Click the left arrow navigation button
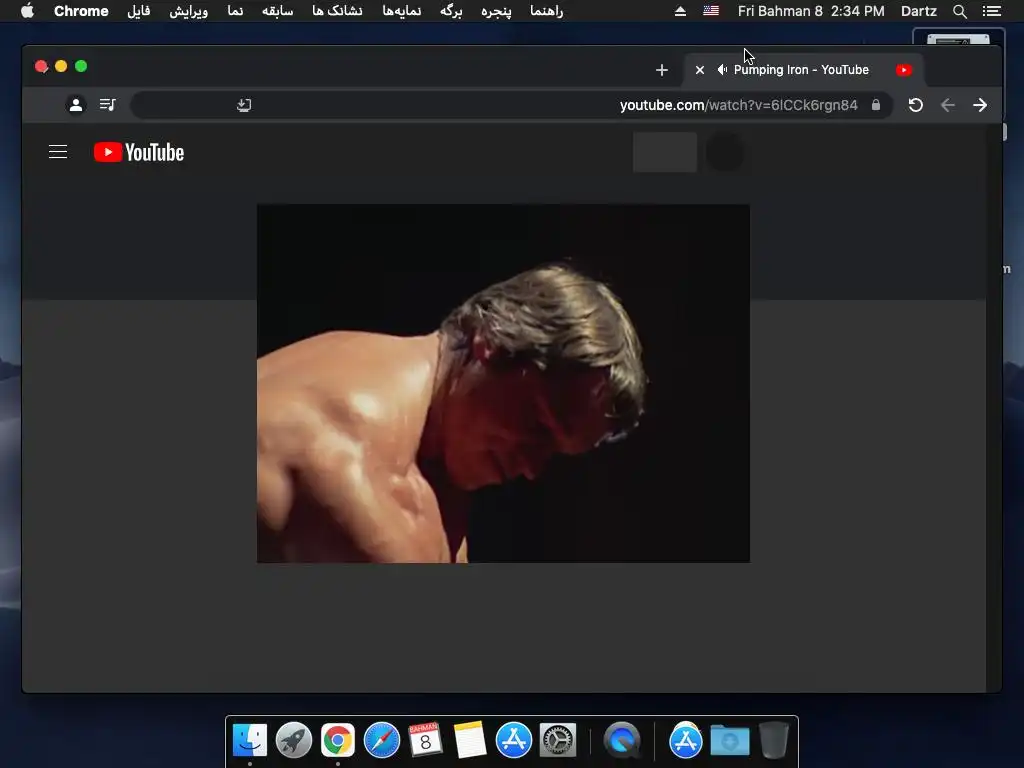 point(948,104)
